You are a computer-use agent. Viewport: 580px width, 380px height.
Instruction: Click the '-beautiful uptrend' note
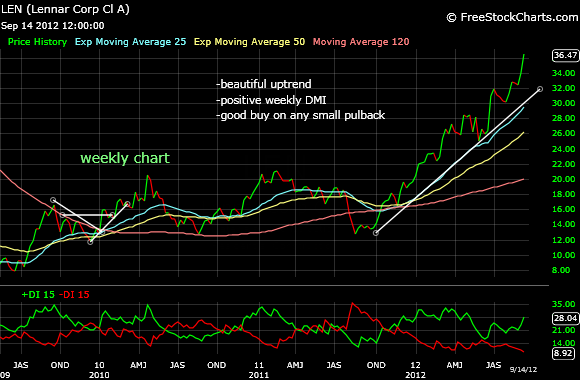click(263, 84)
